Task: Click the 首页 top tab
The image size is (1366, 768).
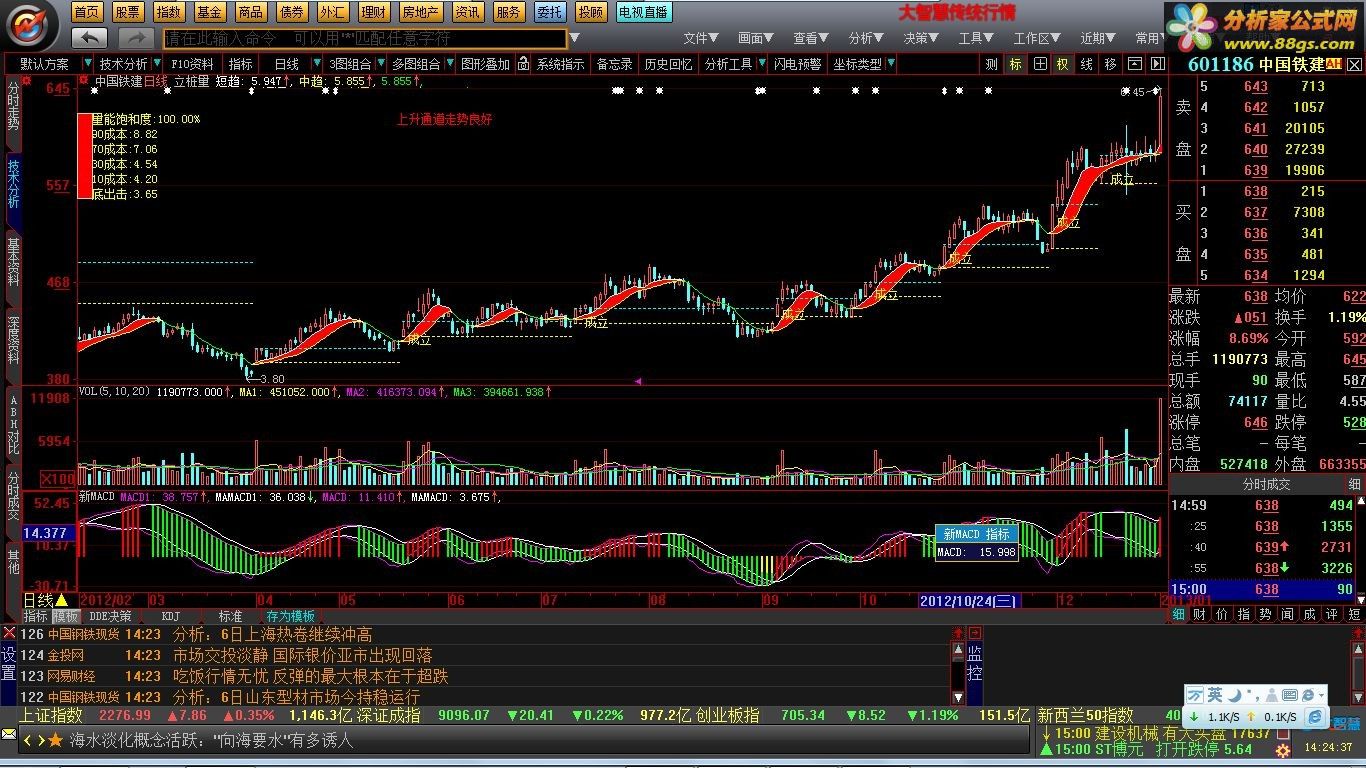Action: [87, 12]
